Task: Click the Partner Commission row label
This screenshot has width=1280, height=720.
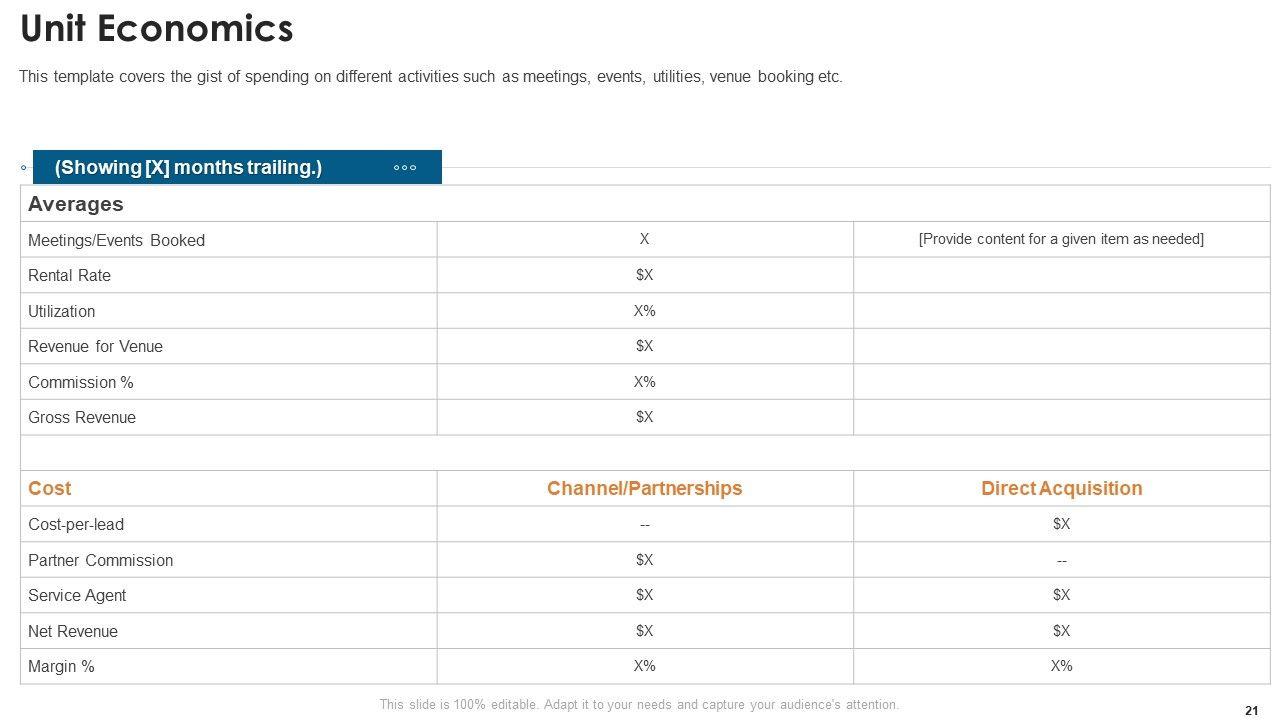Action: (100, 560)
